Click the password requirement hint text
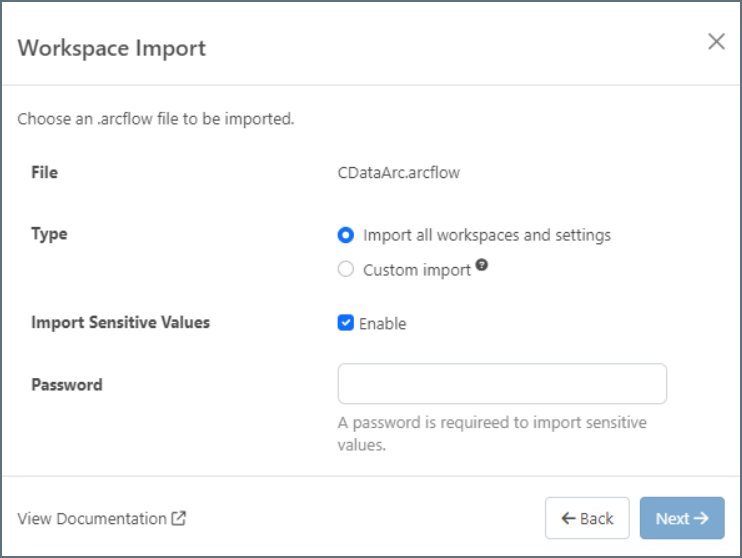This screenshot has height=558, width=742. point(492,433)
